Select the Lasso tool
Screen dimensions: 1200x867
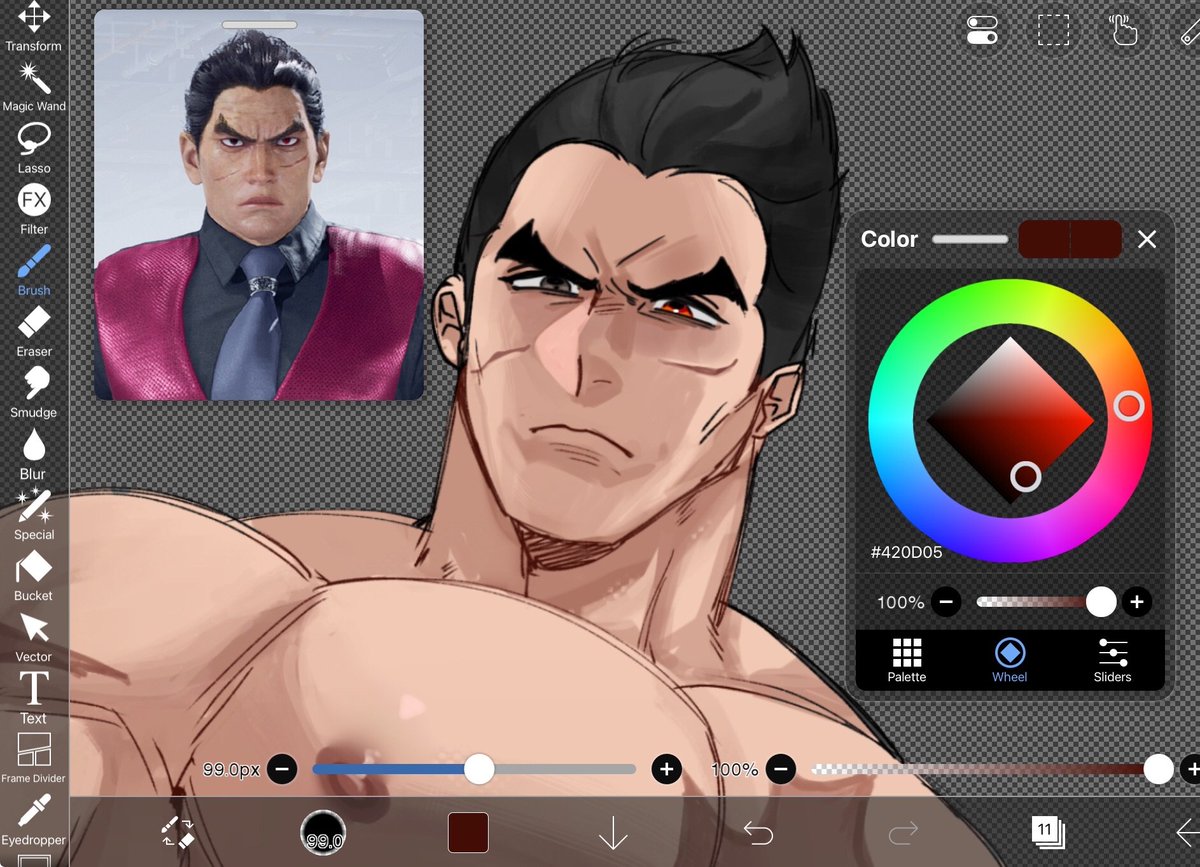click(x=33, y=149)
